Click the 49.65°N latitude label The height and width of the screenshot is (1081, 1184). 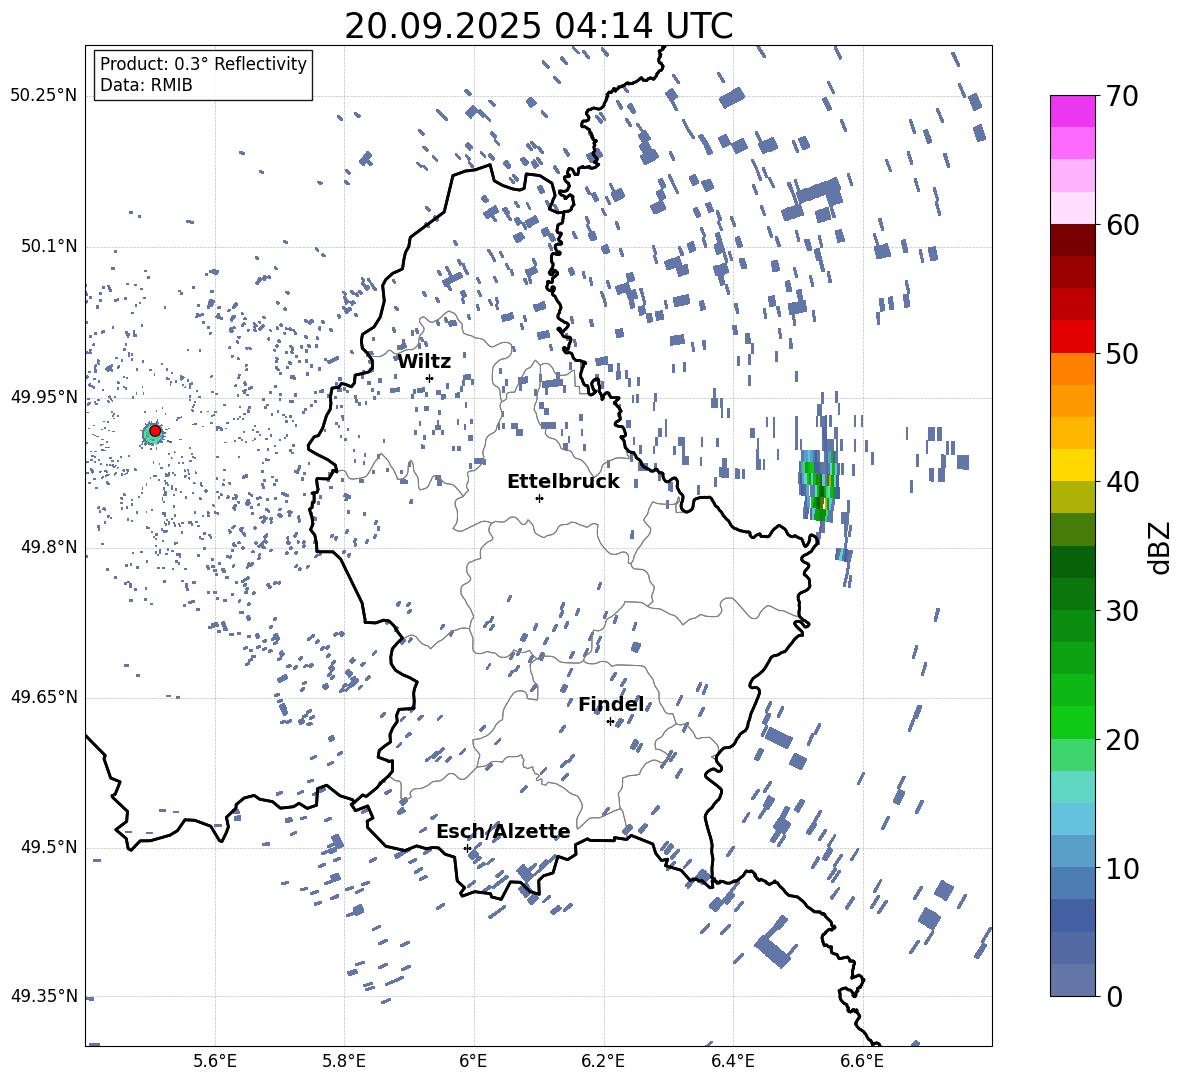[x=44, y=697]
